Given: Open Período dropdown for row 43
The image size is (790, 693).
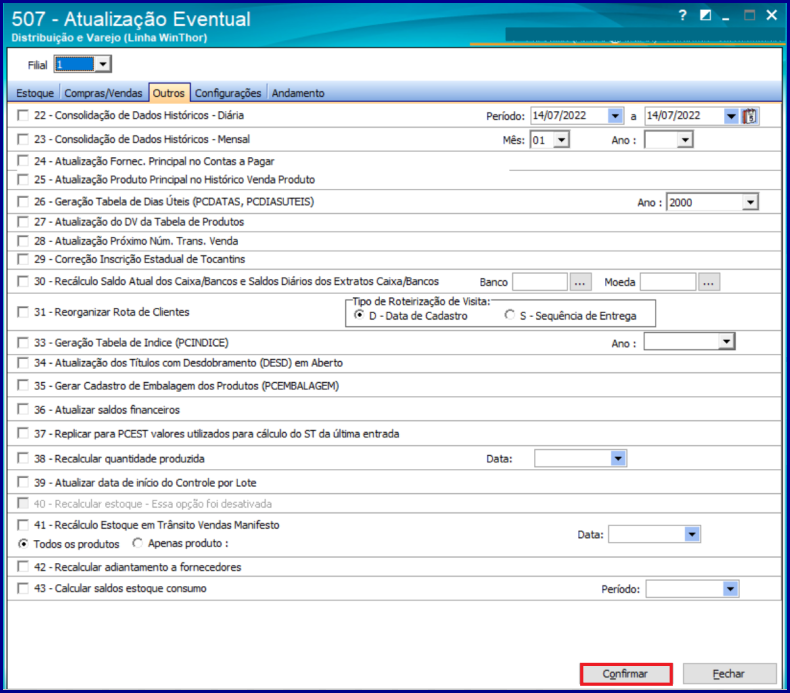Looking at the screenshot, I should (731, 589).
